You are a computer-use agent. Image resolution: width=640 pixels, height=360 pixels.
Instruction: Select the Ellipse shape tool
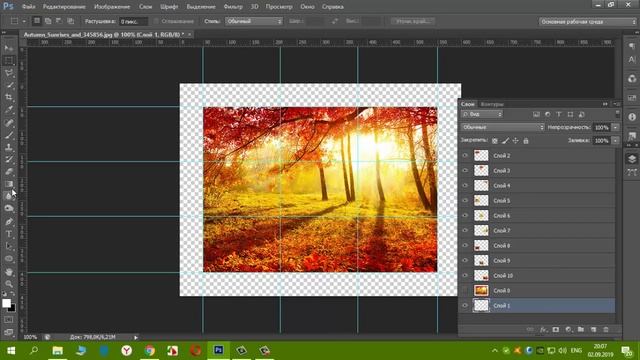[x=9, y=259]
